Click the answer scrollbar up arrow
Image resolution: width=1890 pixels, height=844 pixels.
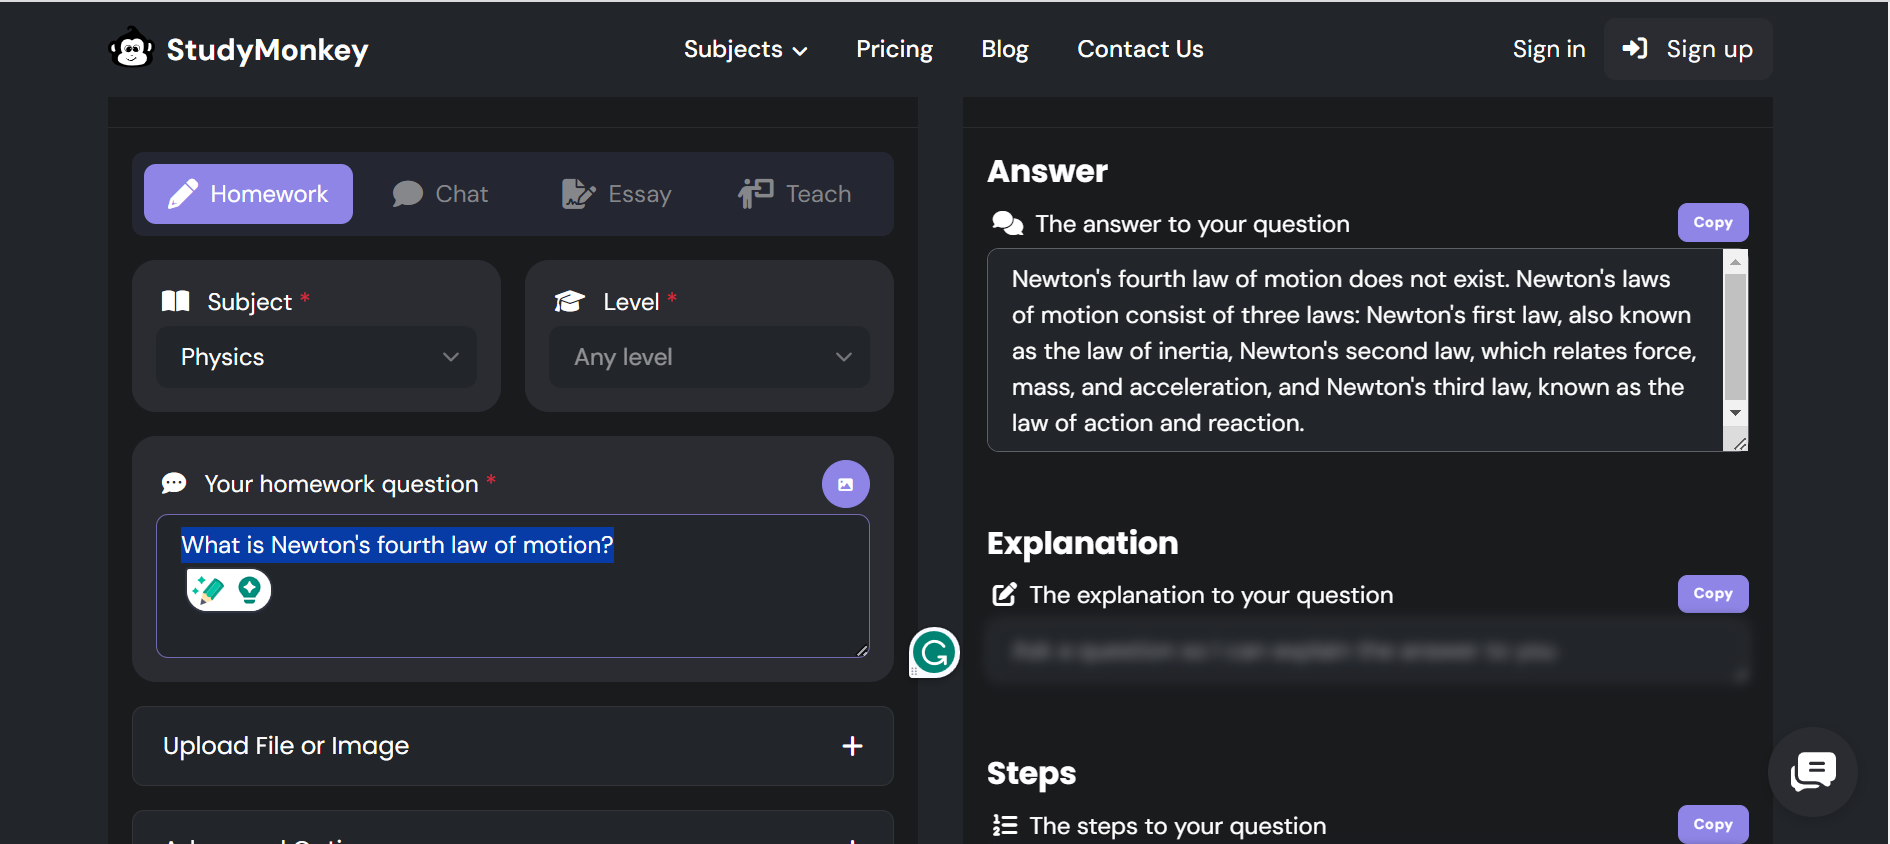pos(1735,262)
